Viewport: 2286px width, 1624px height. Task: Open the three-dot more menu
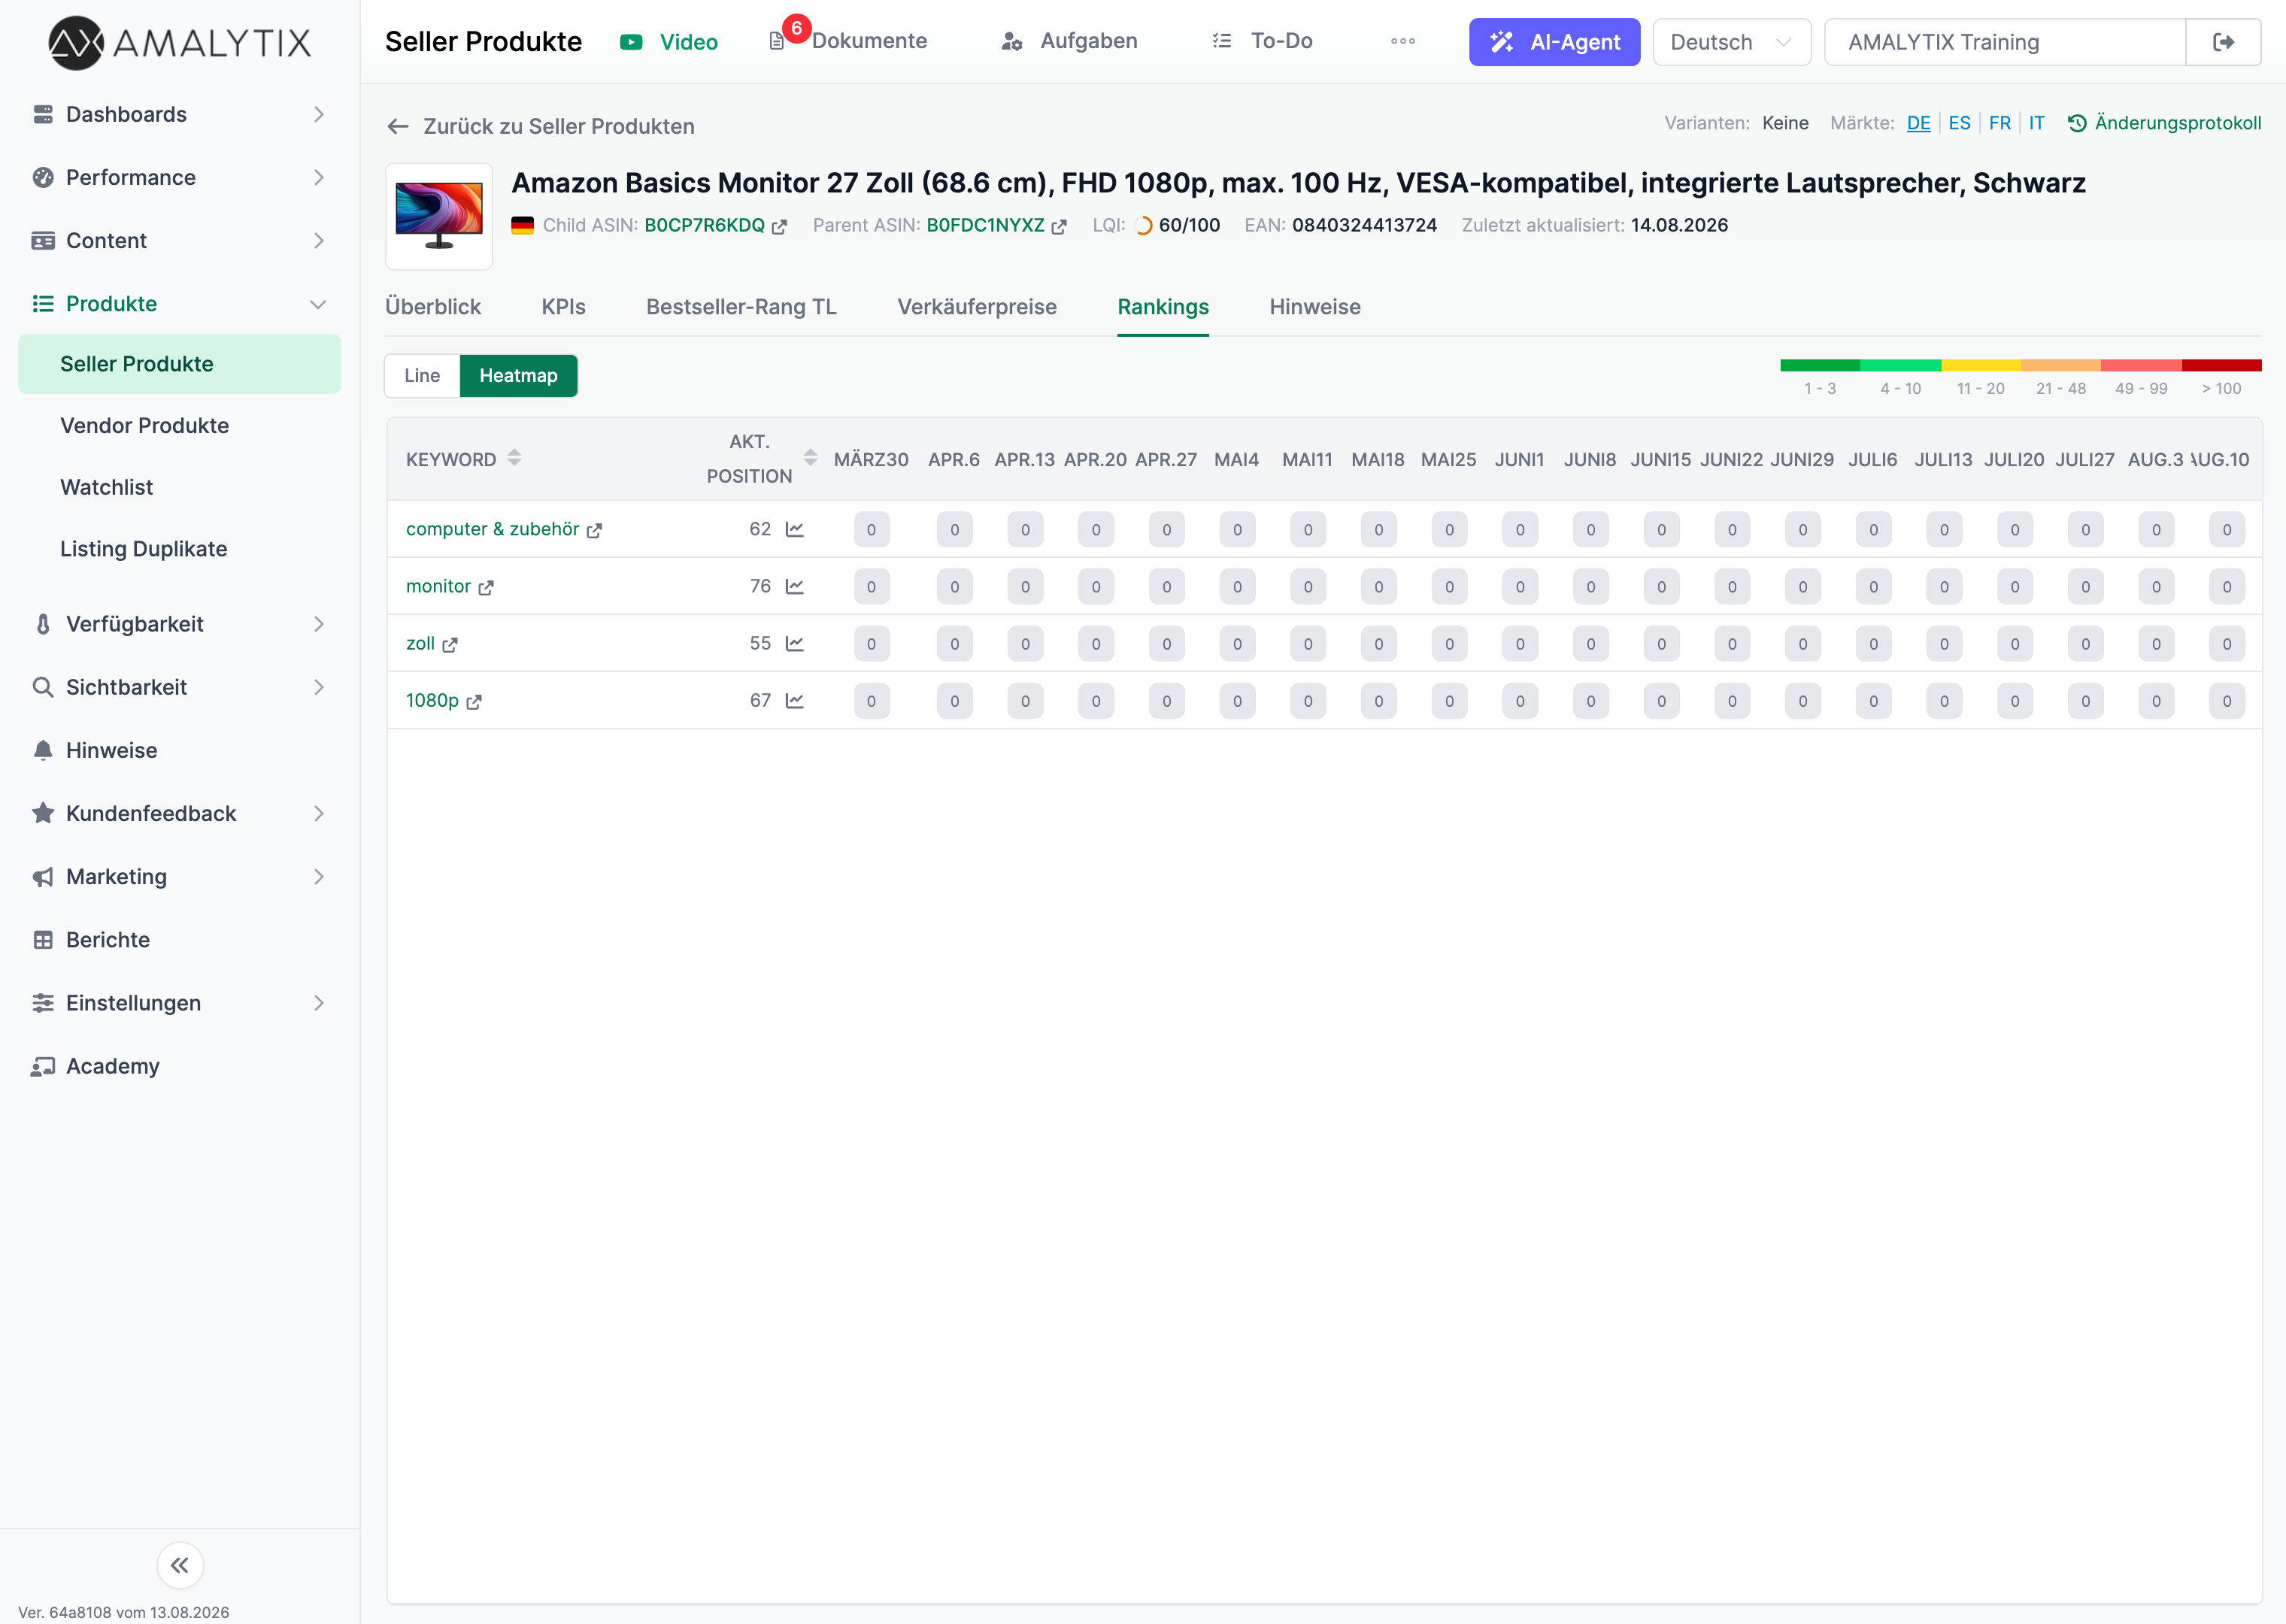tap(1403, 41)
